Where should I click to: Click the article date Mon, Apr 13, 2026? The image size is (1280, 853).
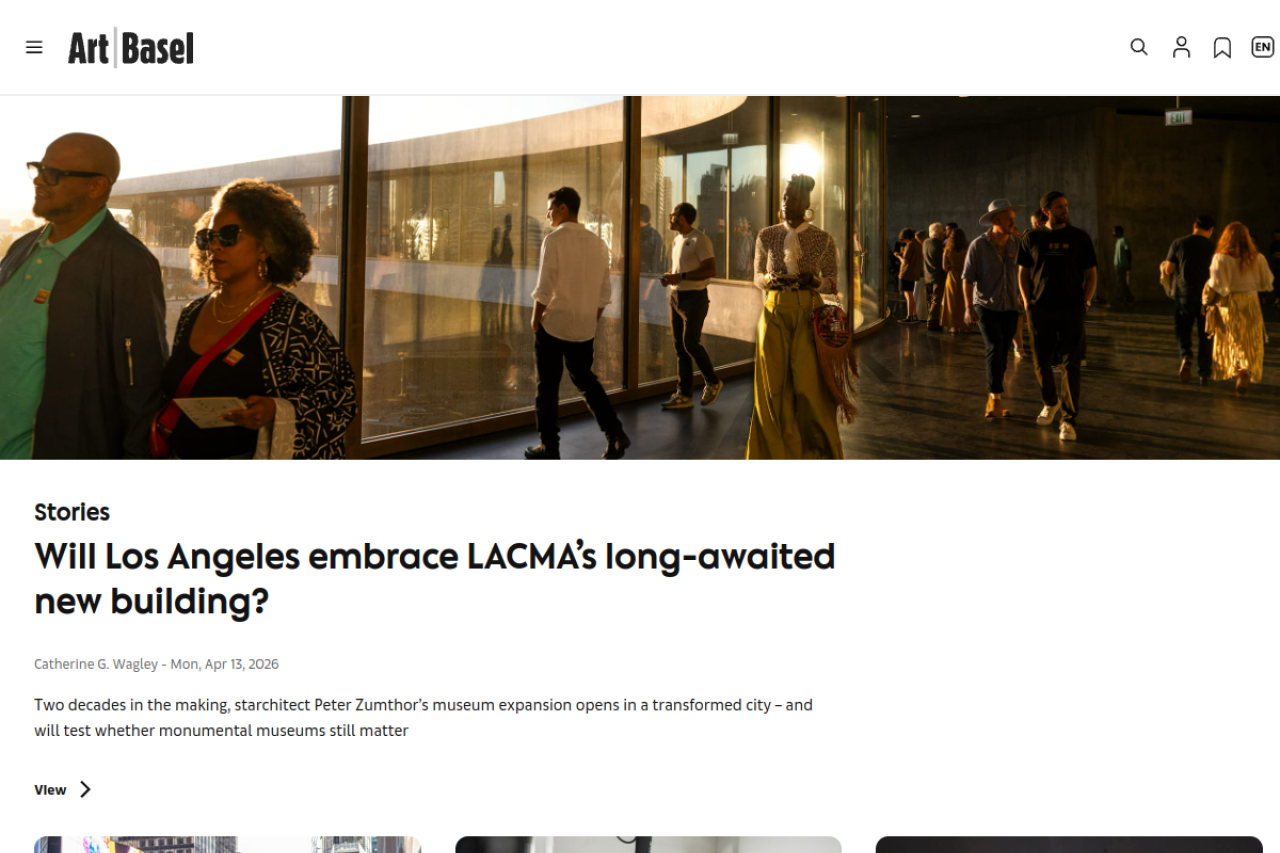224,664
